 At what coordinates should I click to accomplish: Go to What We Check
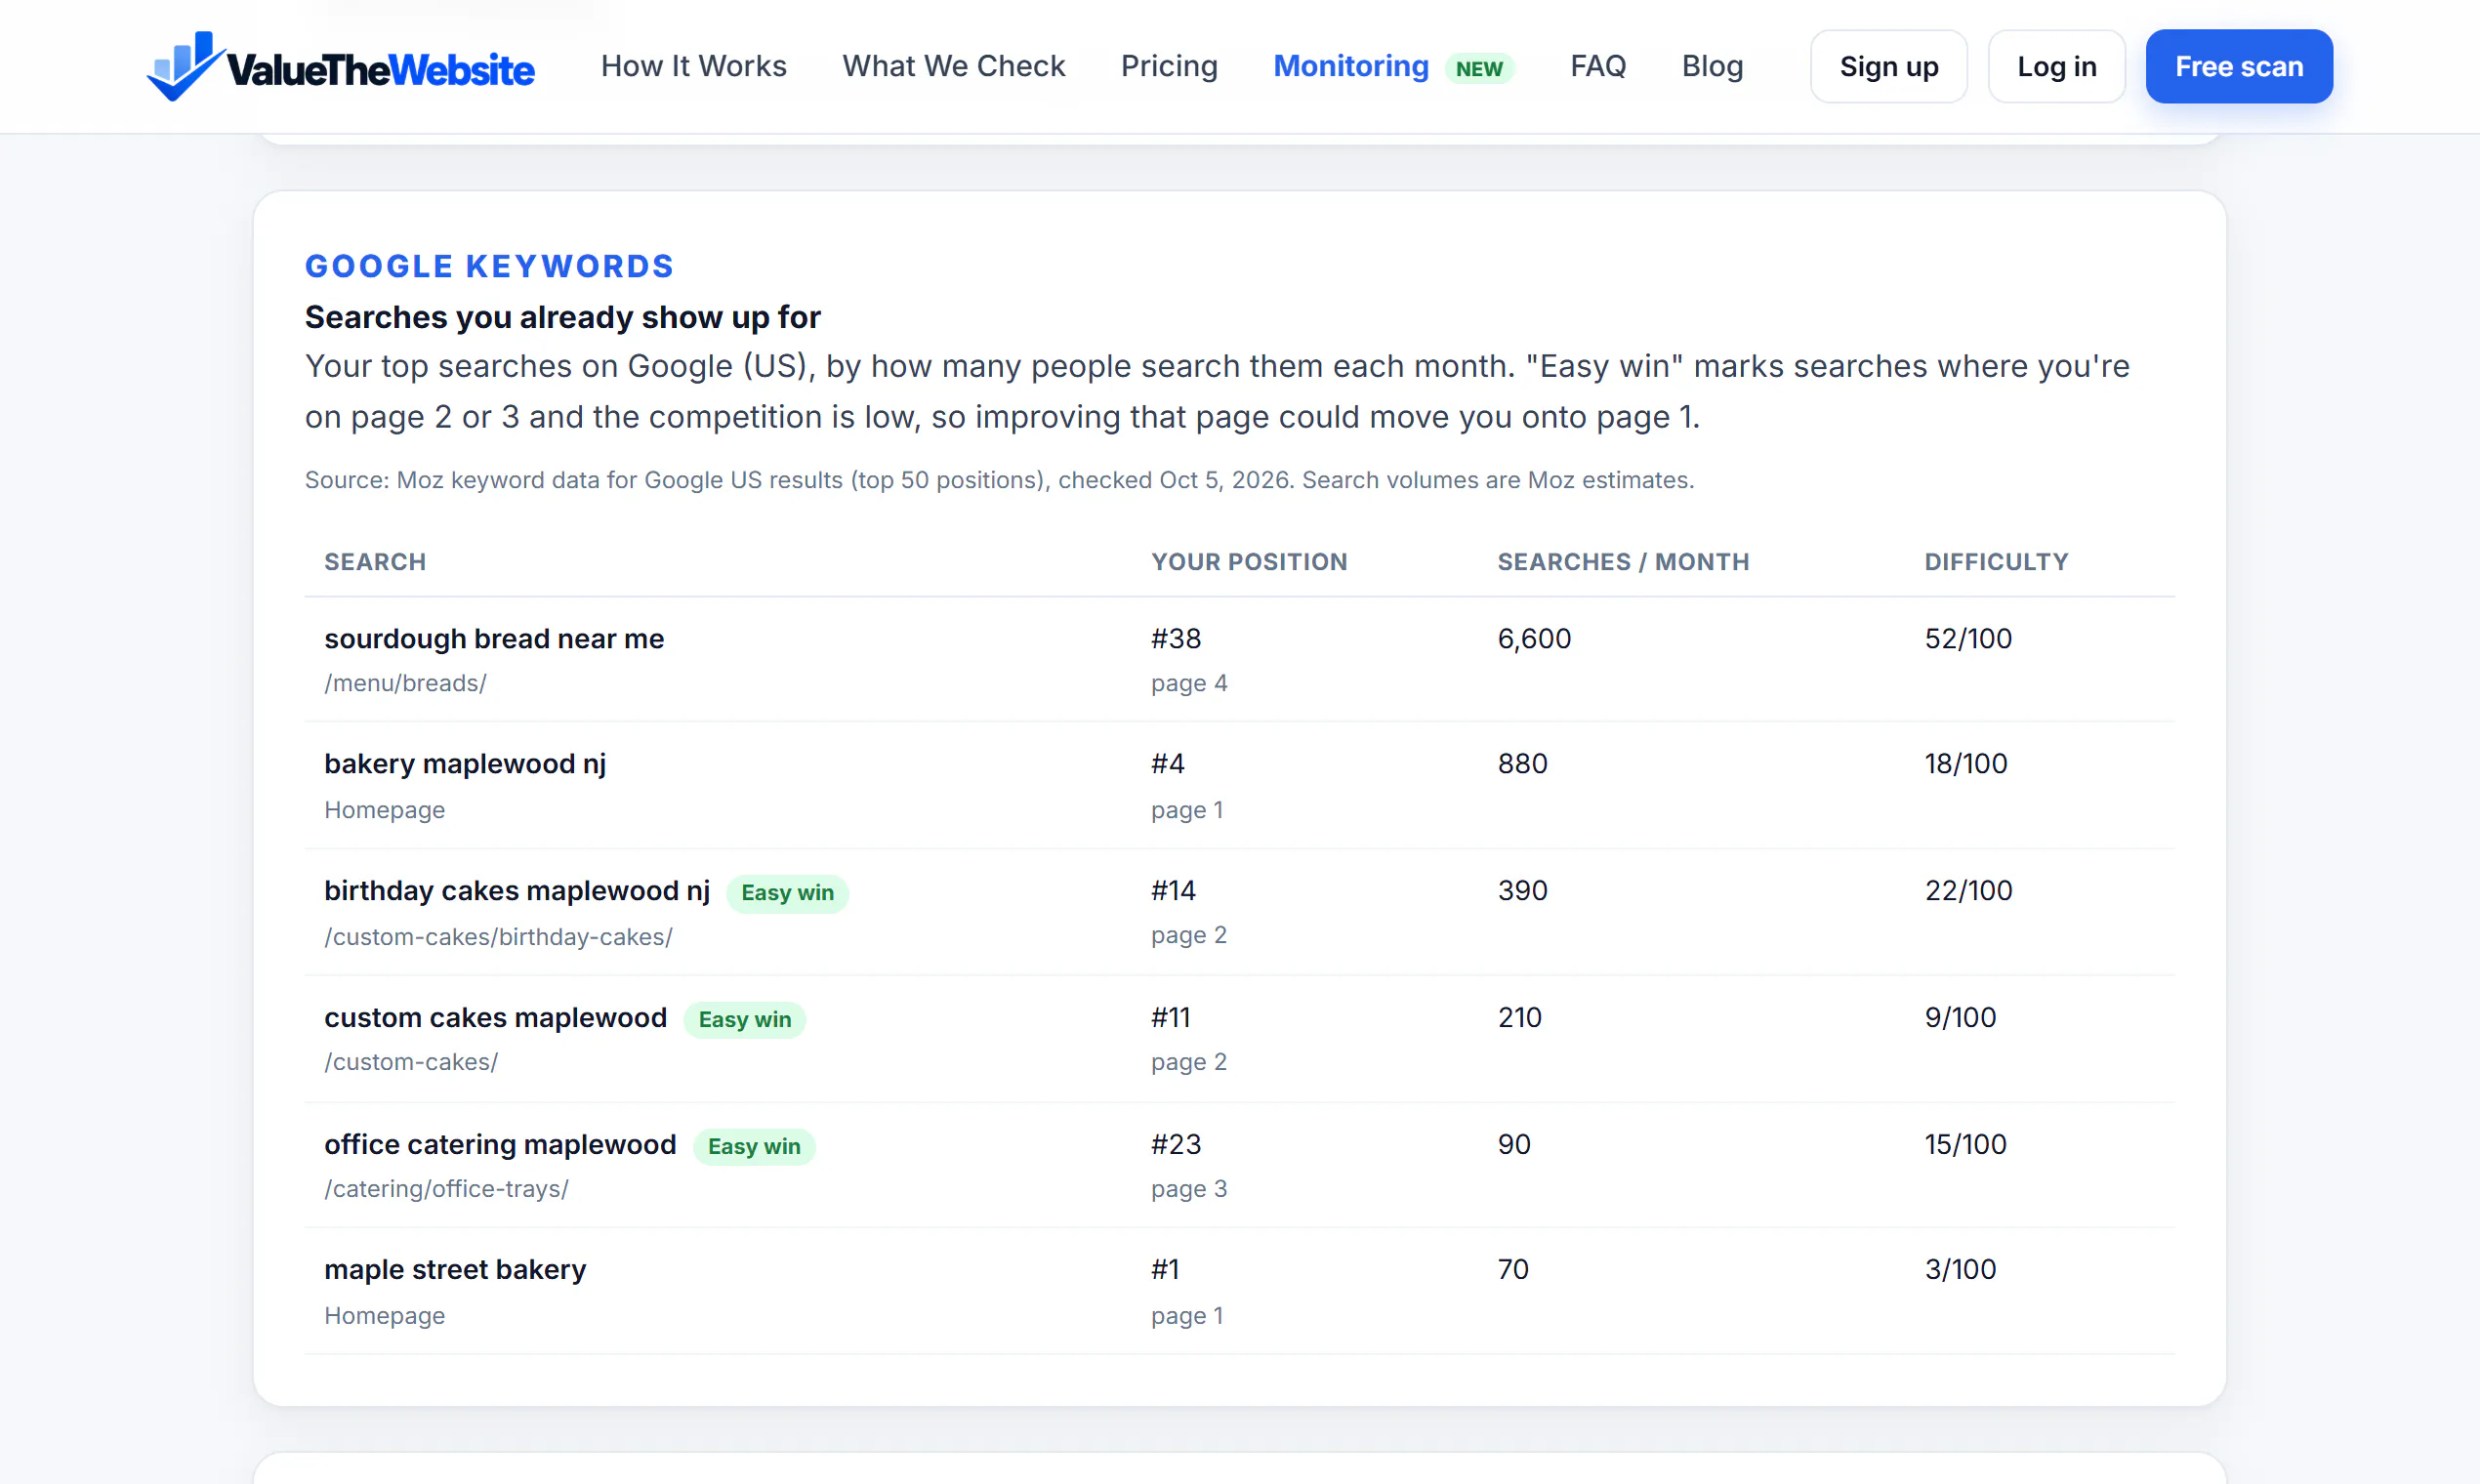[953, 66]
